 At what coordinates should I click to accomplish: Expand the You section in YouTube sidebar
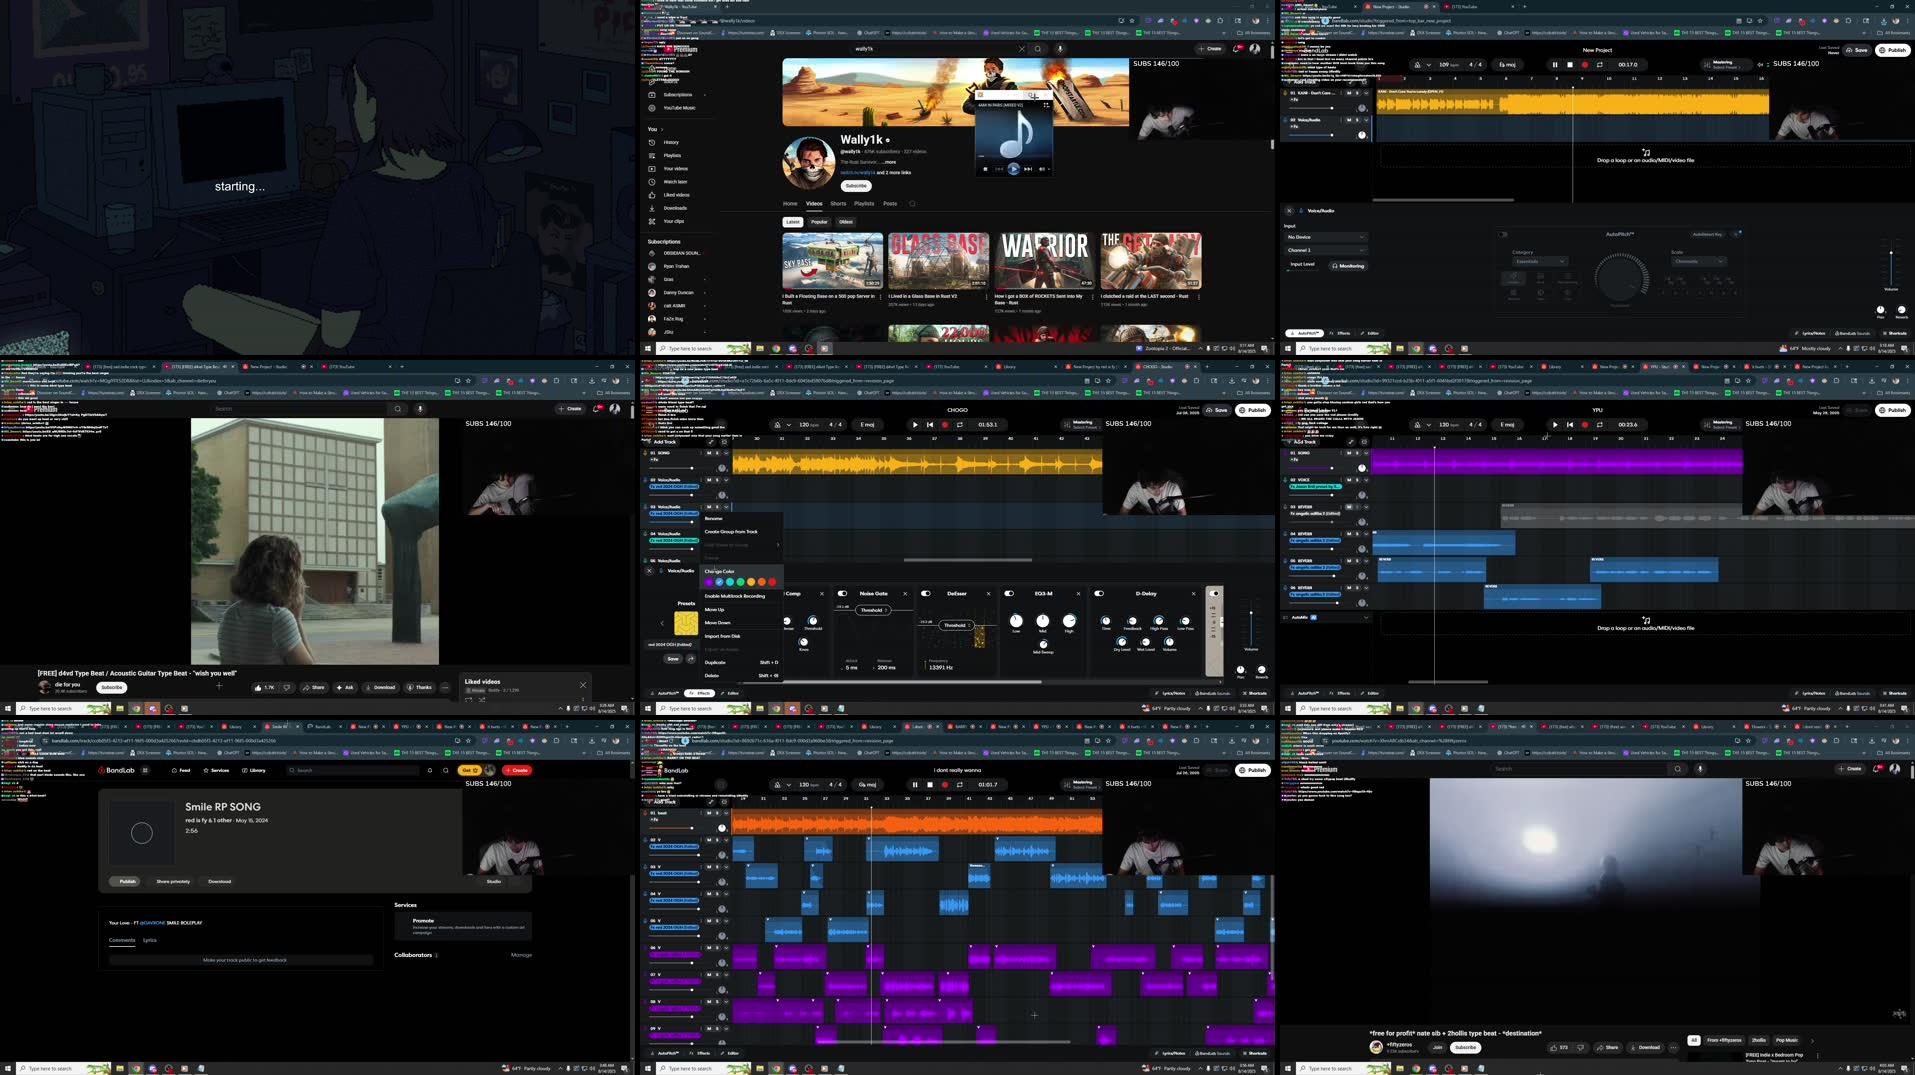[x=654, y=129]
